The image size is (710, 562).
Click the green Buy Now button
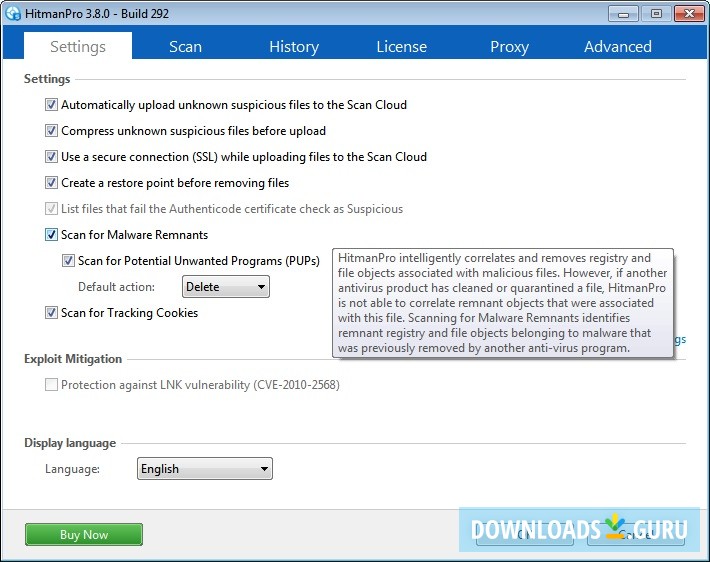pyautogui.click(x=84, y=534)
